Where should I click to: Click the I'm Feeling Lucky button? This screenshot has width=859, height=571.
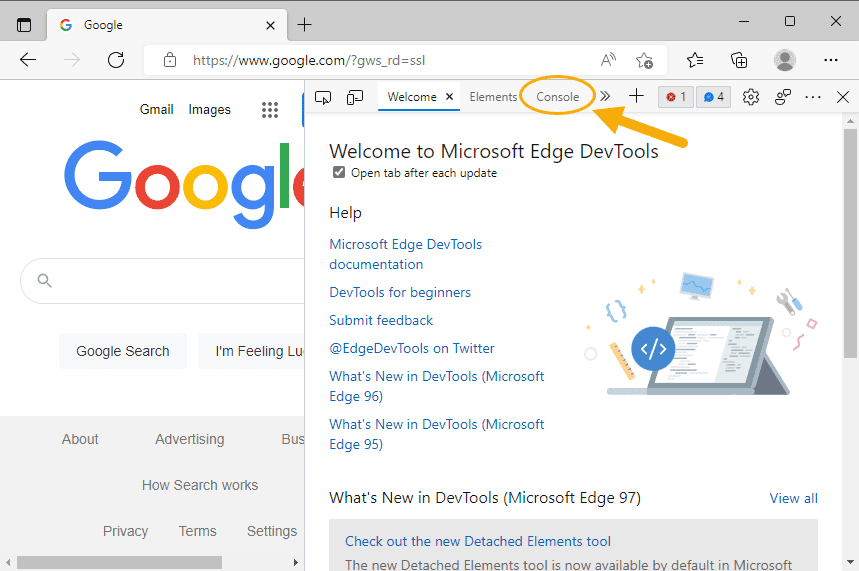click(251, 351)
